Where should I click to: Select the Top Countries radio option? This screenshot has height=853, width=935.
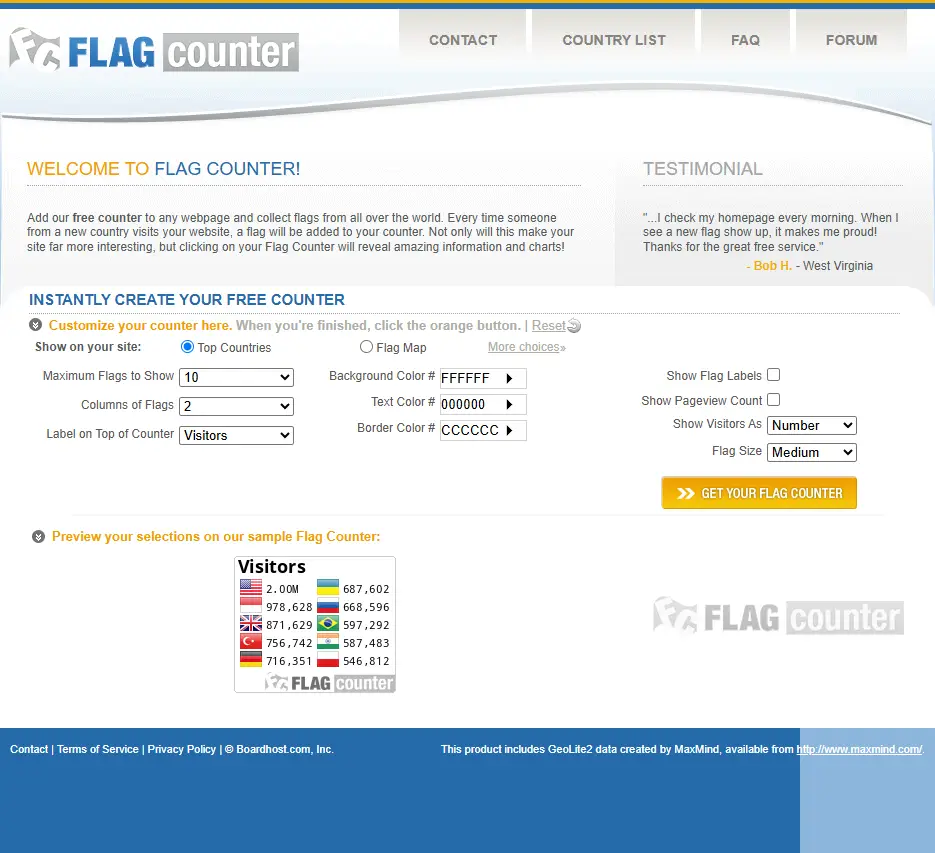187,347
